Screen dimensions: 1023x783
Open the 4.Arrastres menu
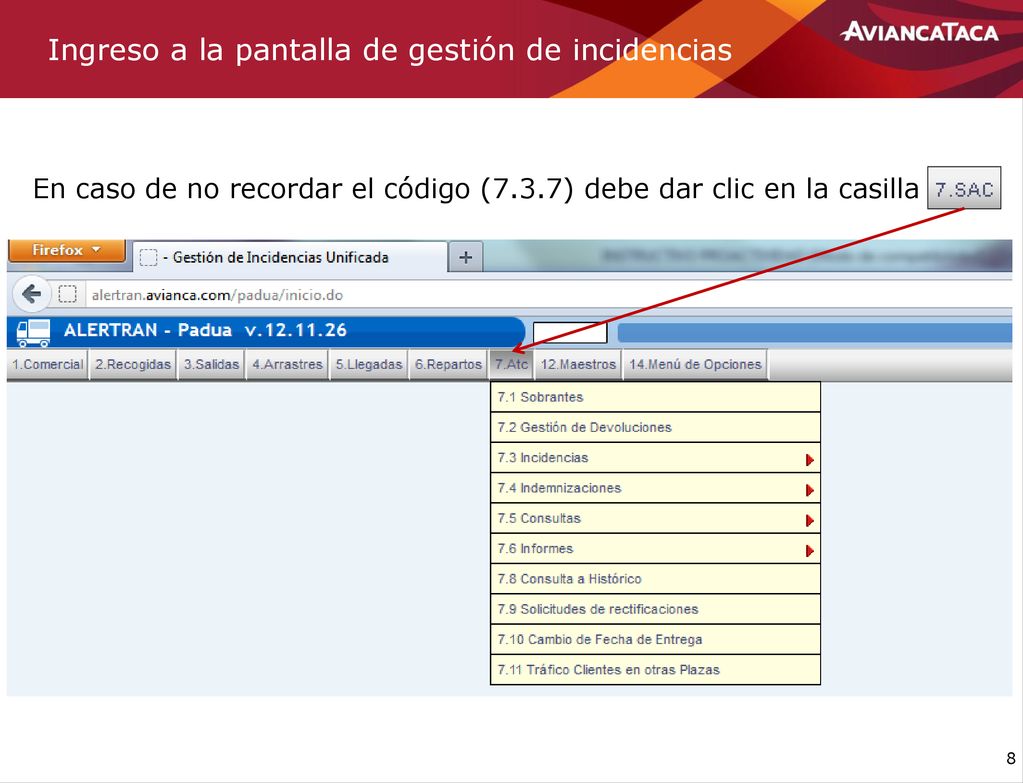click(288, 365)
